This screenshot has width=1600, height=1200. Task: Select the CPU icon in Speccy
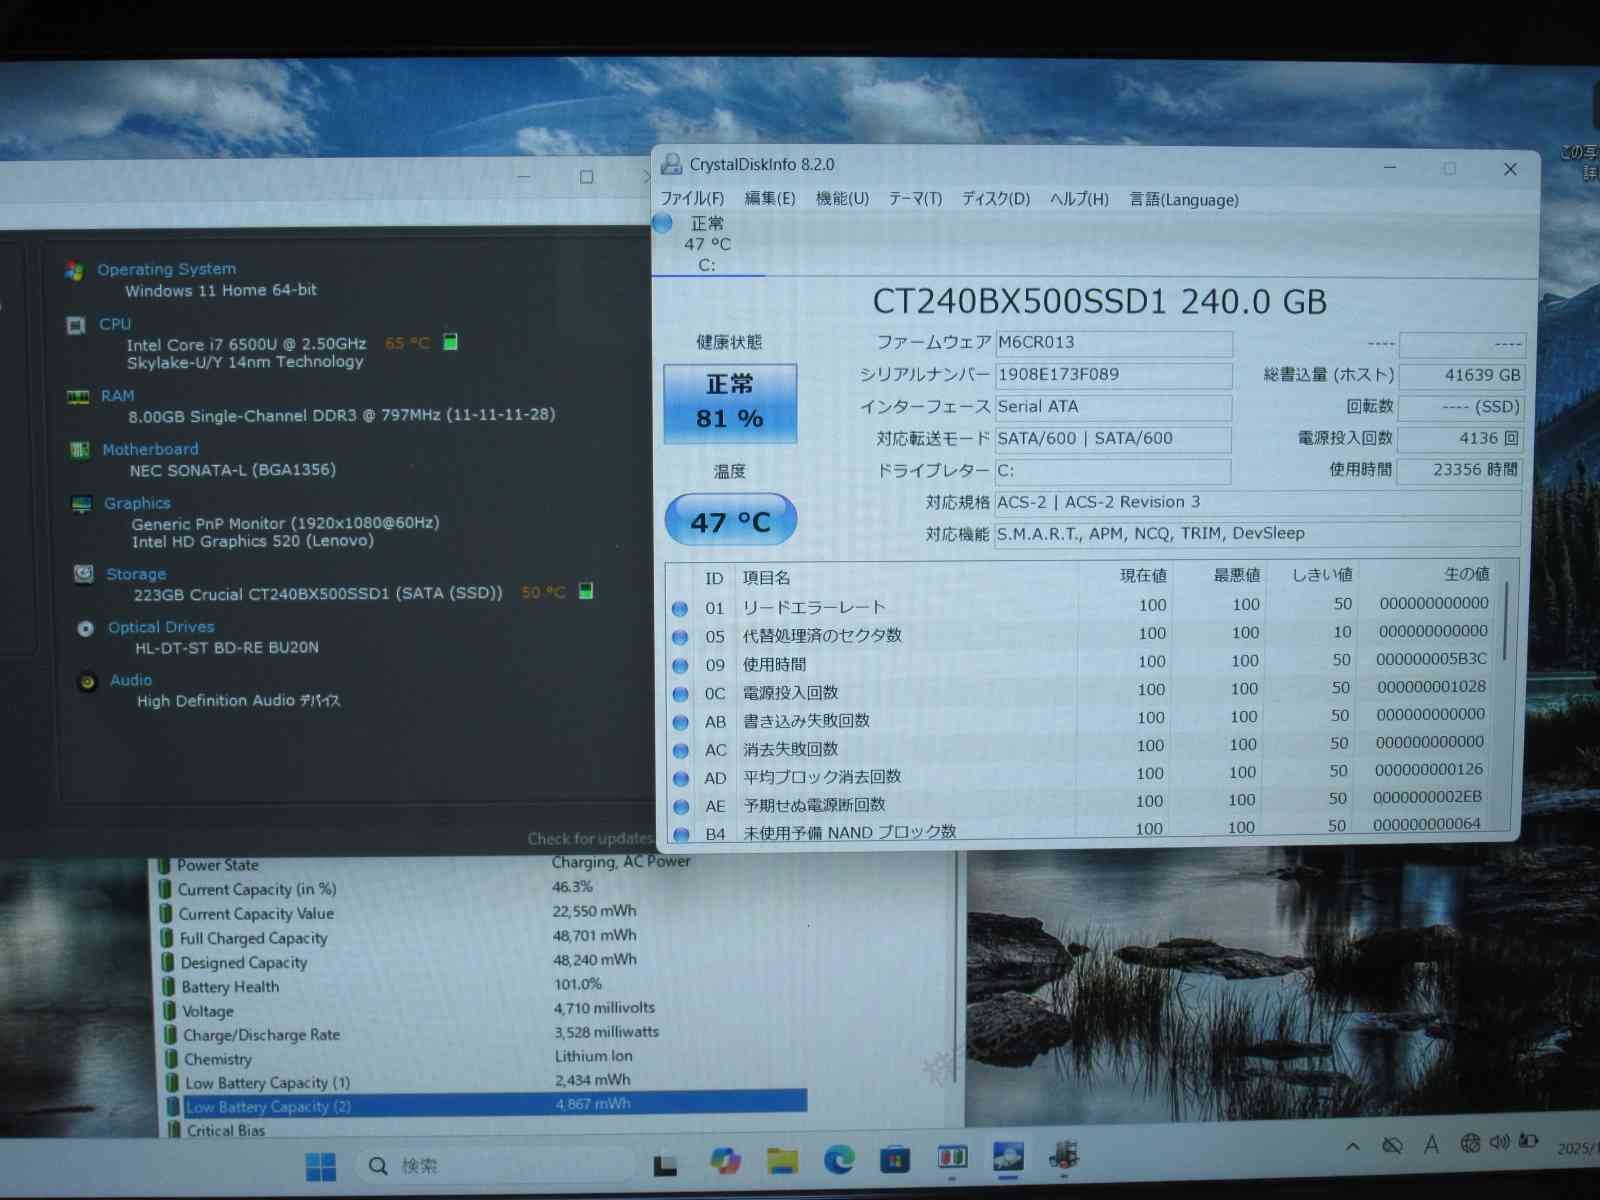pyautogui.click(x=76, y=325)
